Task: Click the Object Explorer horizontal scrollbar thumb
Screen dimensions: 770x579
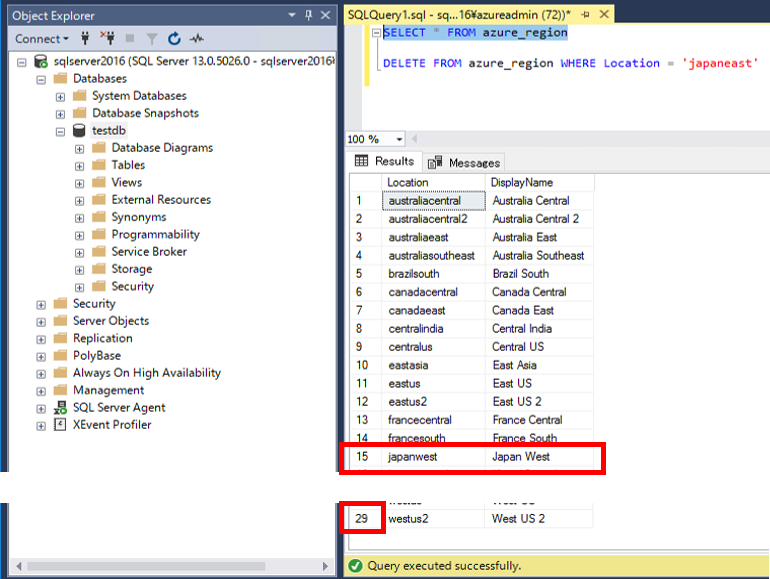Action: coord(146,566)
